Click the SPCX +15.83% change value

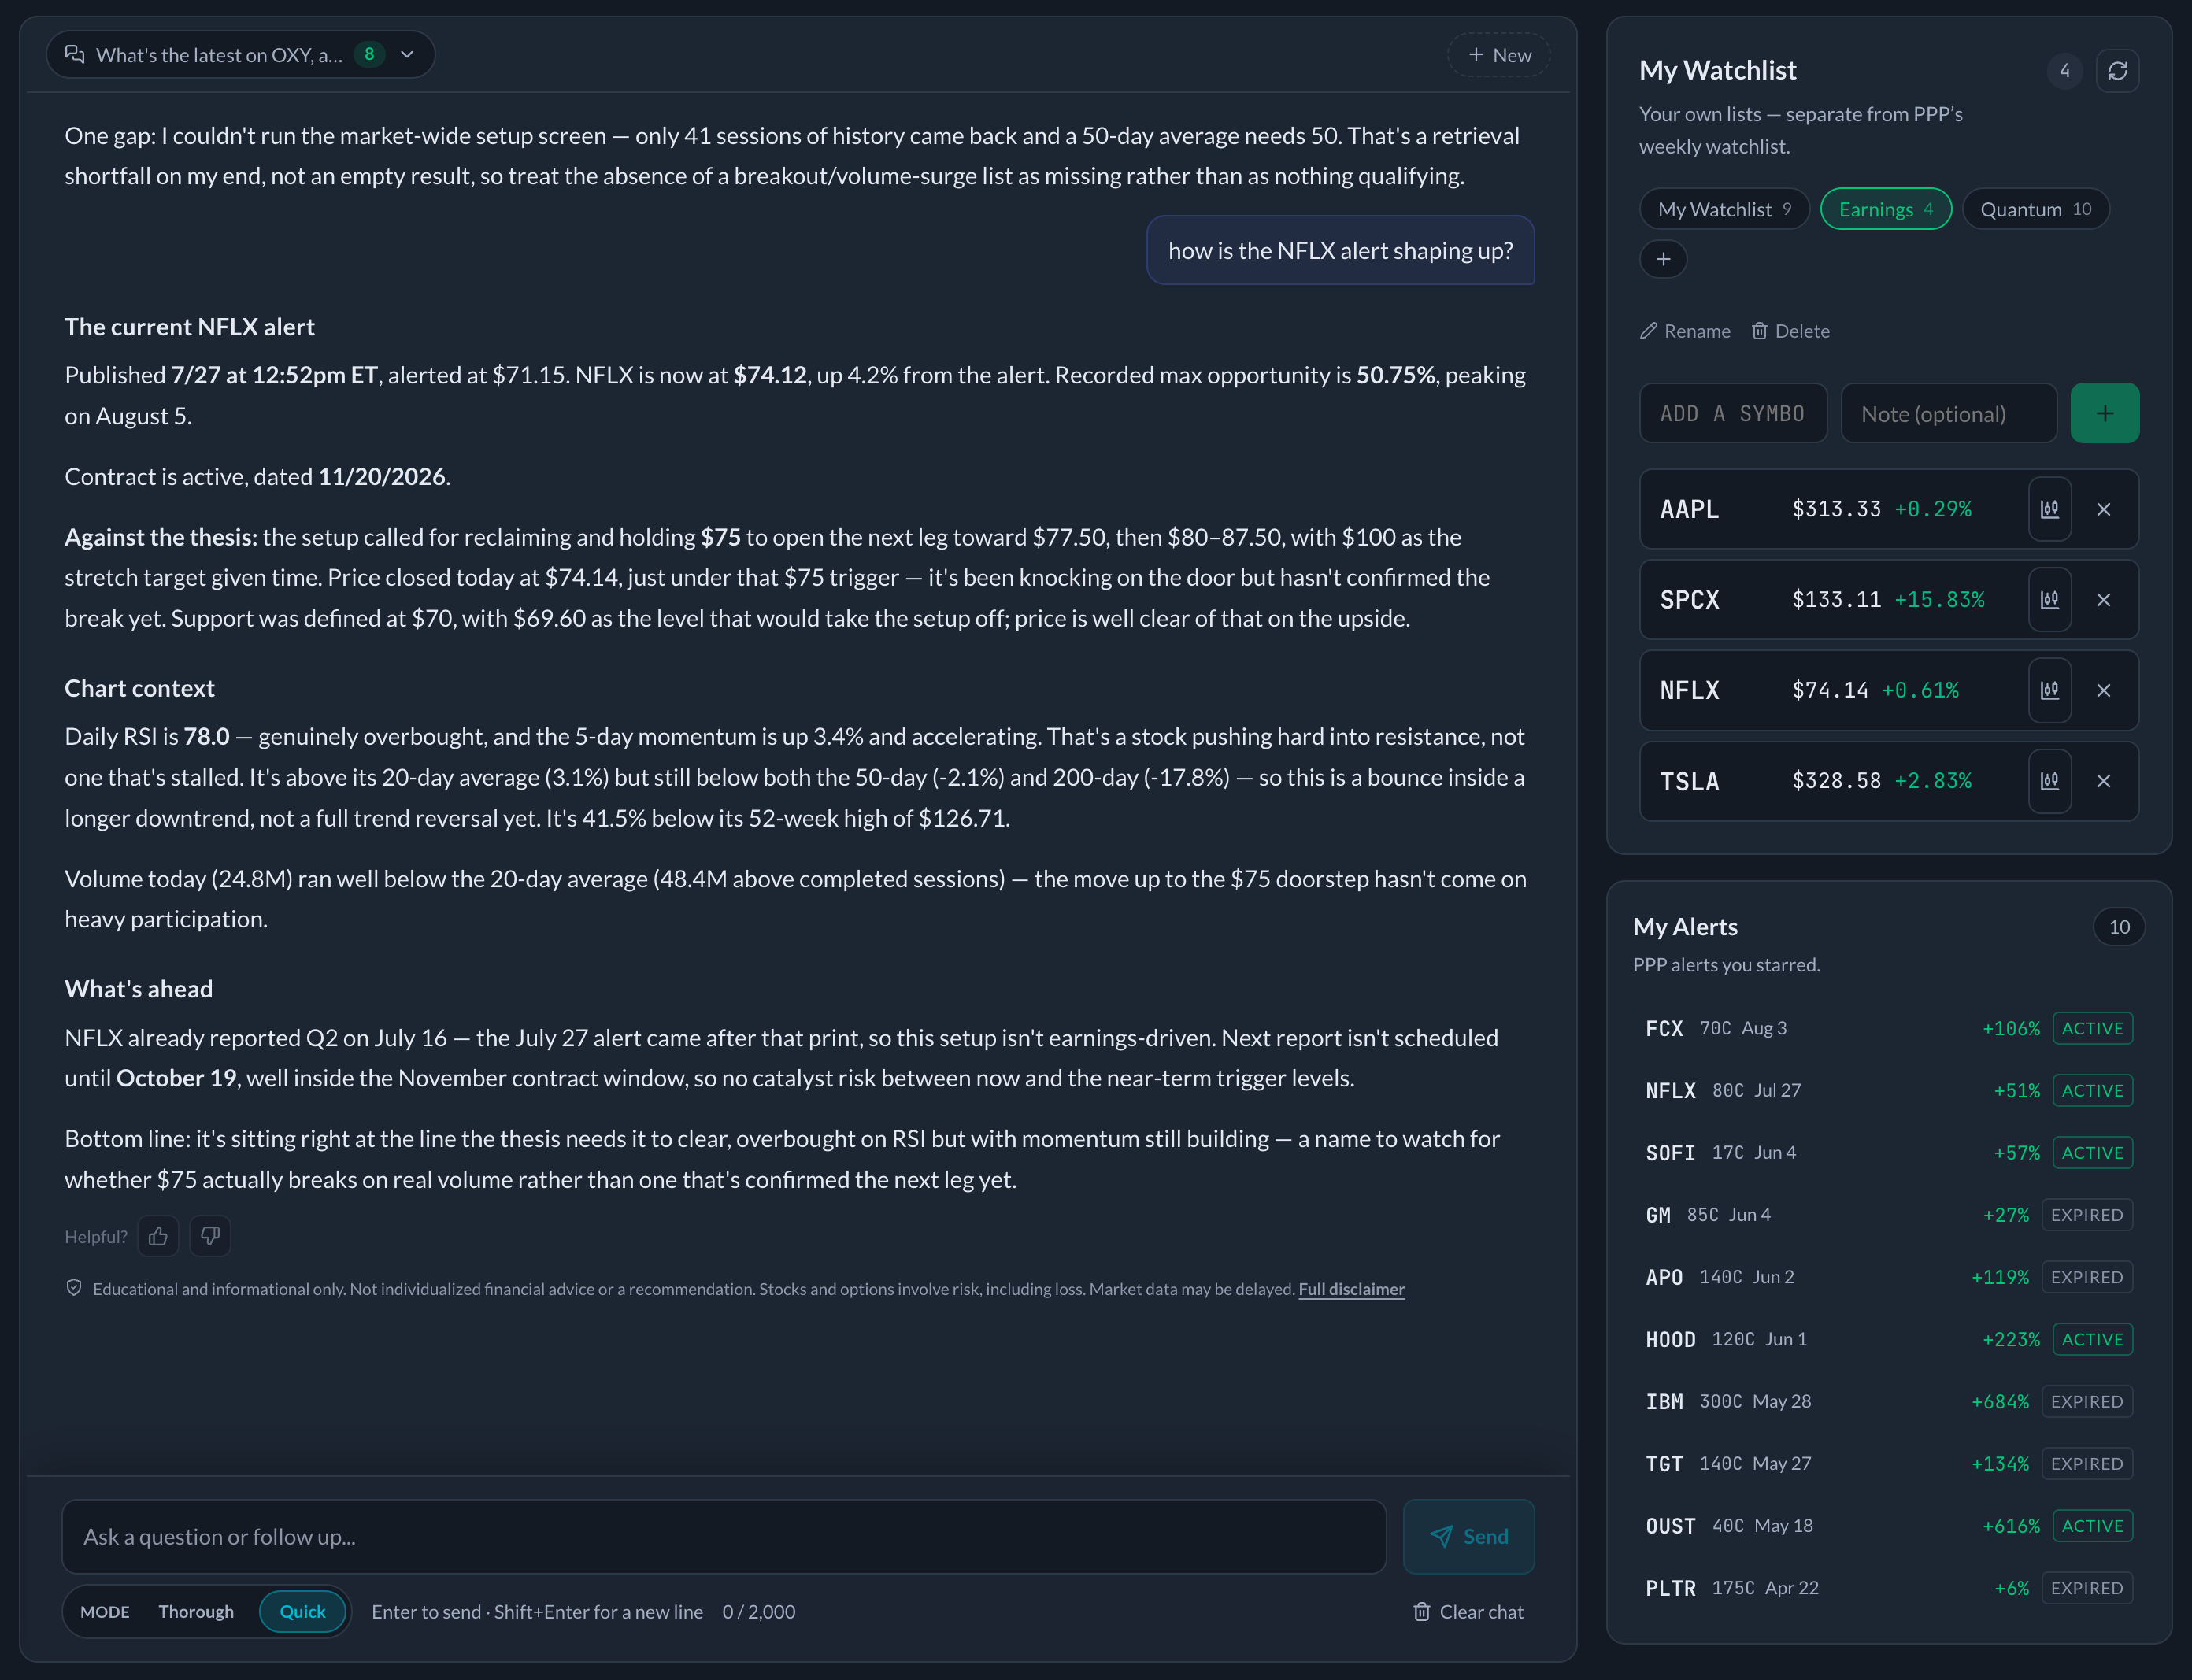click(1939, 600)
